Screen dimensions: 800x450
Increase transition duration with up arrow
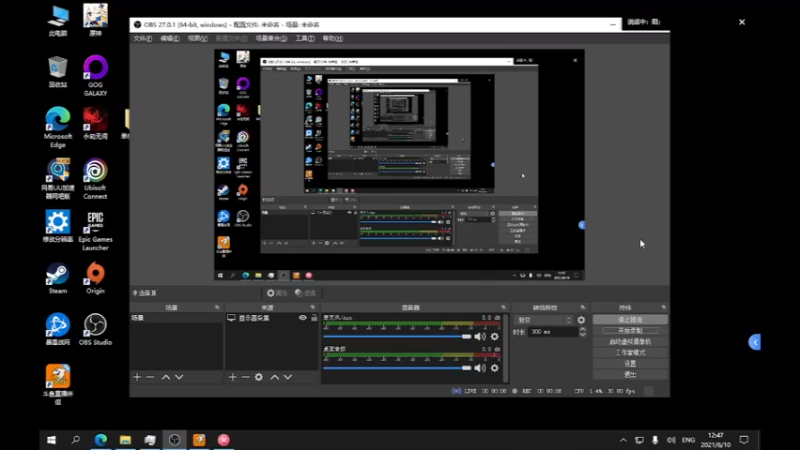point(583,329)
